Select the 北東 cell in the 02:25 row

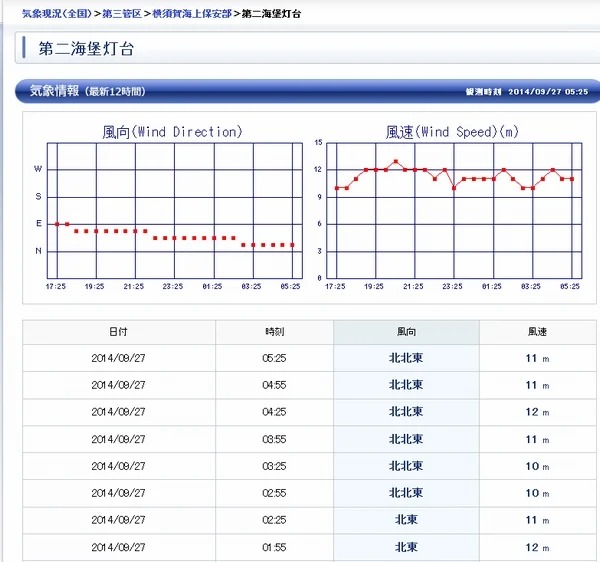pyautogui.click(x=406, y=520)
